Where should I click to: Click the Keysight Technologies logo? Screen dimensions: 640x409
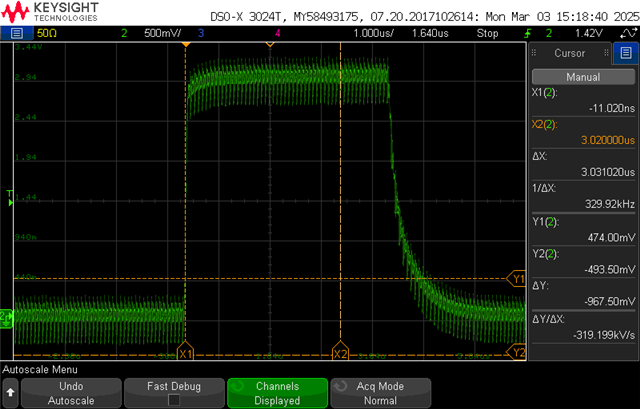(x=50, y=12)
